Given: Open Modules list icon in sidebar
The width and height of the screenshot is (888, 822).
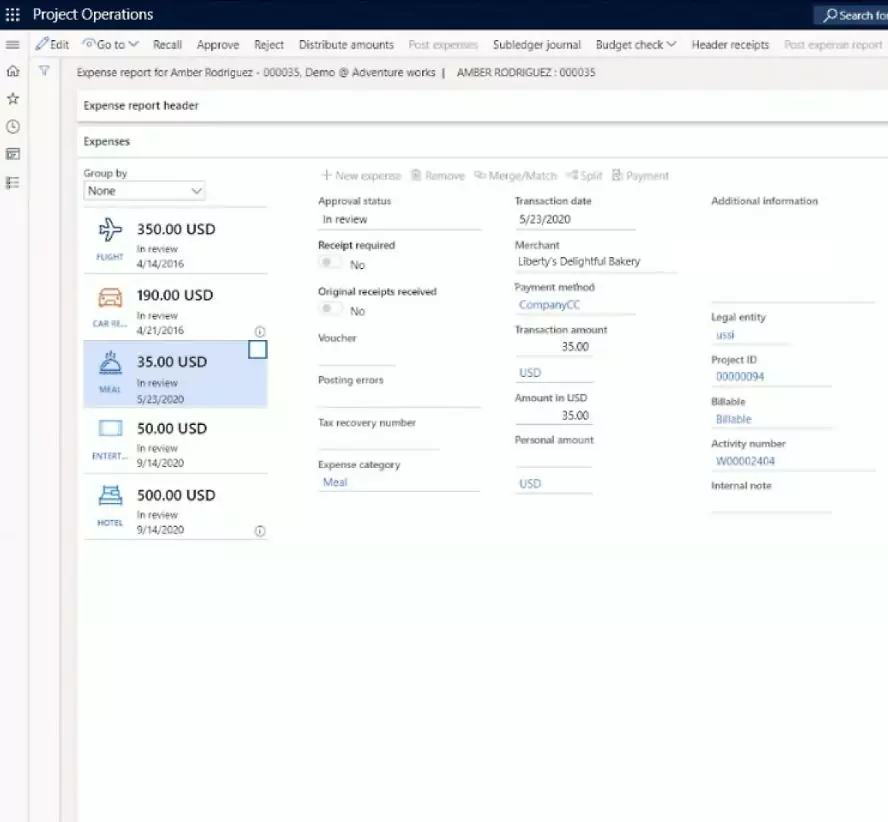Looking at the screenshot, I should coord(13,182).
